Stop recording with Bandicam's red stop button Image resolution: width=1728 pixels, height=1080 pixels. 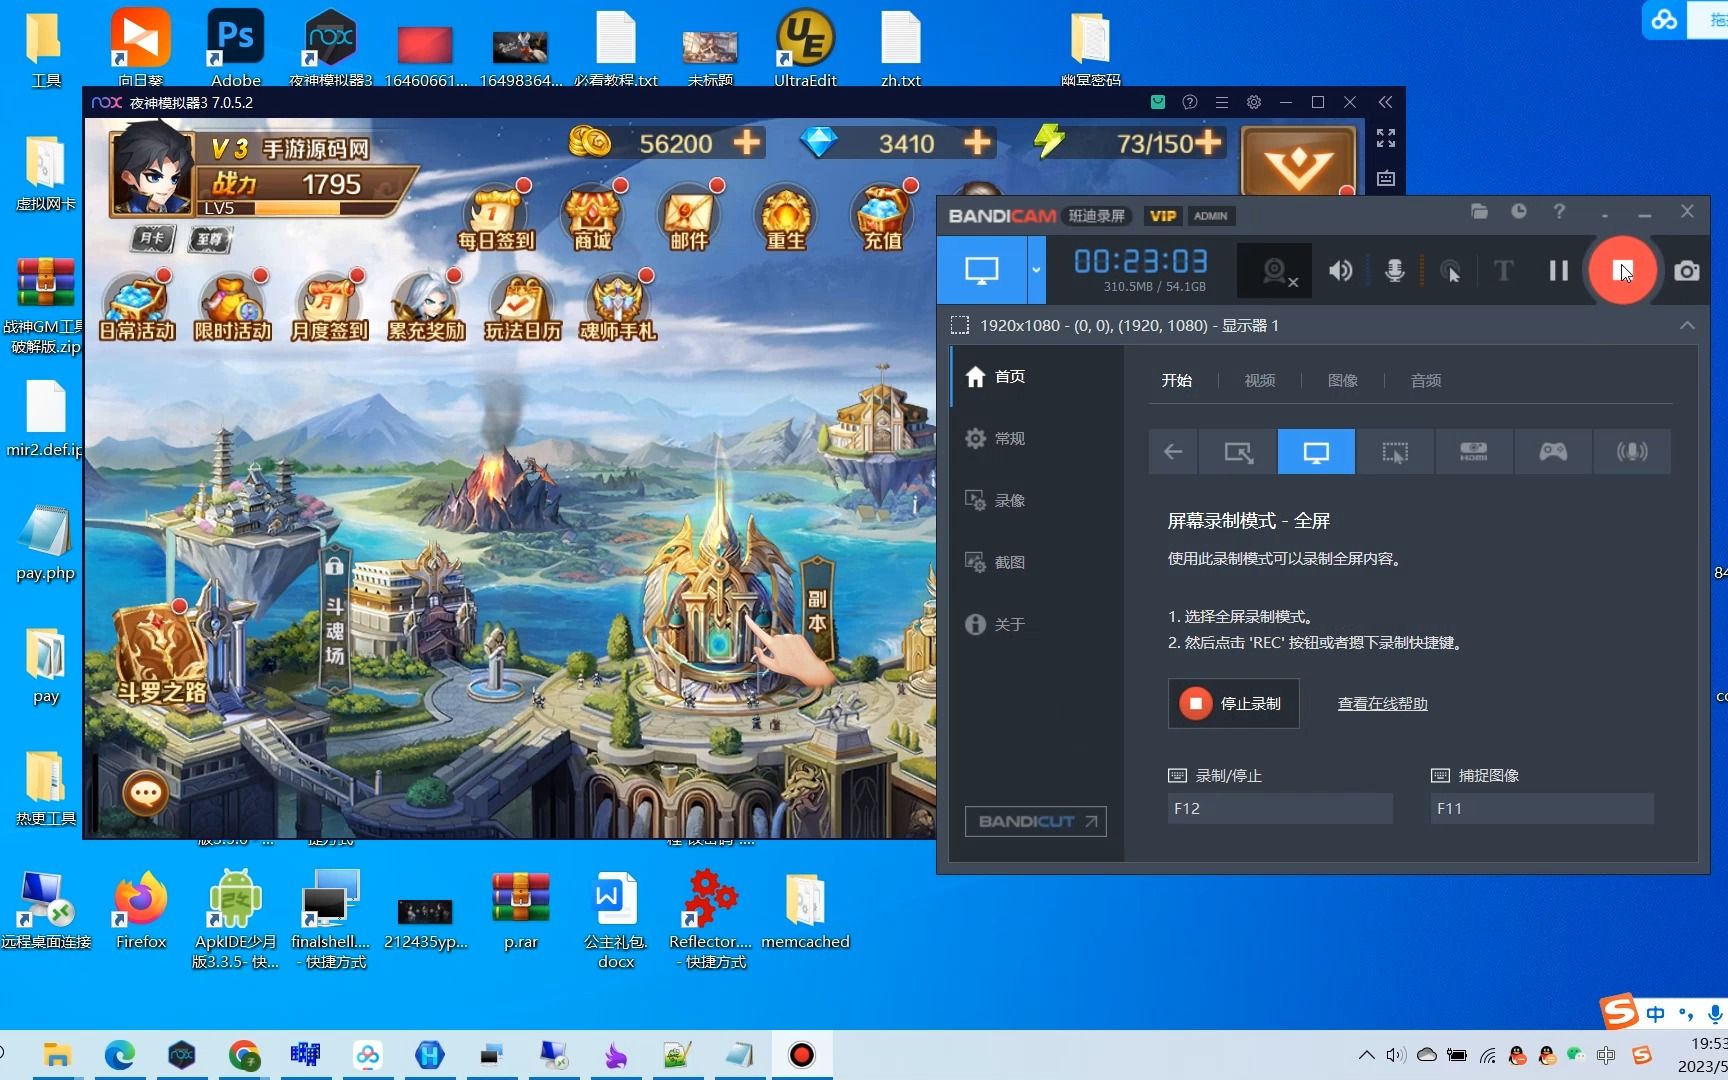point(1623,270)
